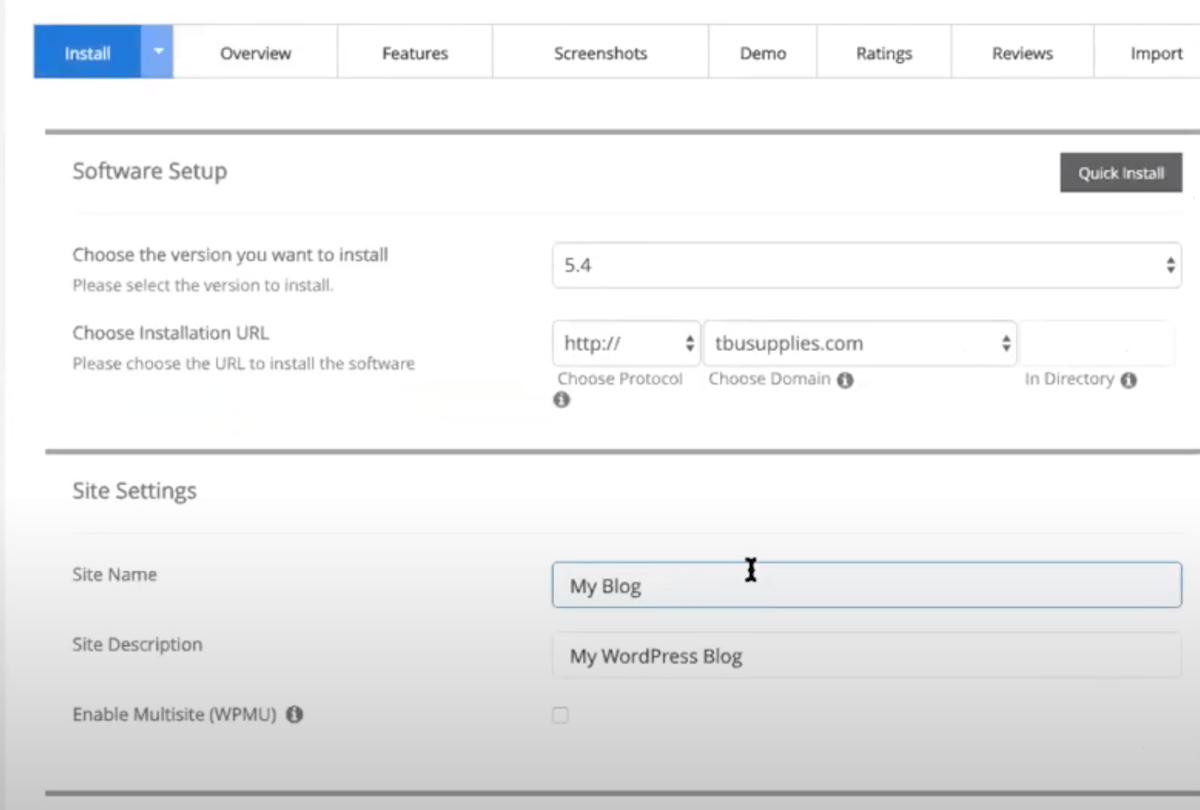Image resolution: width=1200 pixels, height=810 pixels.
Task: Go to the Demo tab
Action: tap(763, 53)
